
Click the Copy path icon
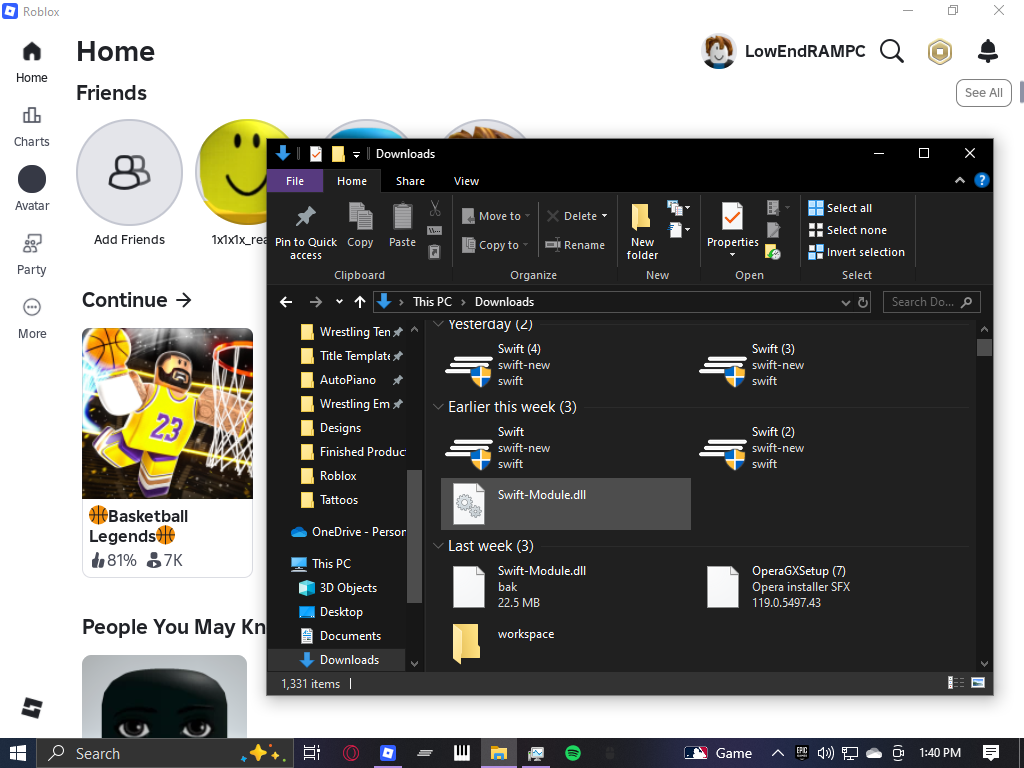pyautogui.click(x=434, y=231)
